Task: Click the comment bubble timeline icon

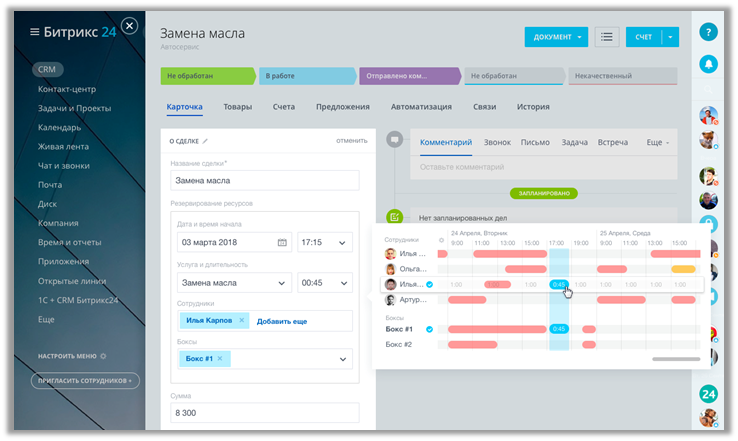Action: pos(394,139)
